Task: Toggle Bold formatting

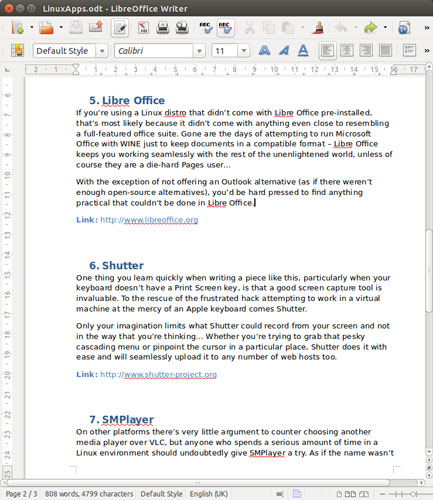Action: pyautogui.click(x=264, y=51)
